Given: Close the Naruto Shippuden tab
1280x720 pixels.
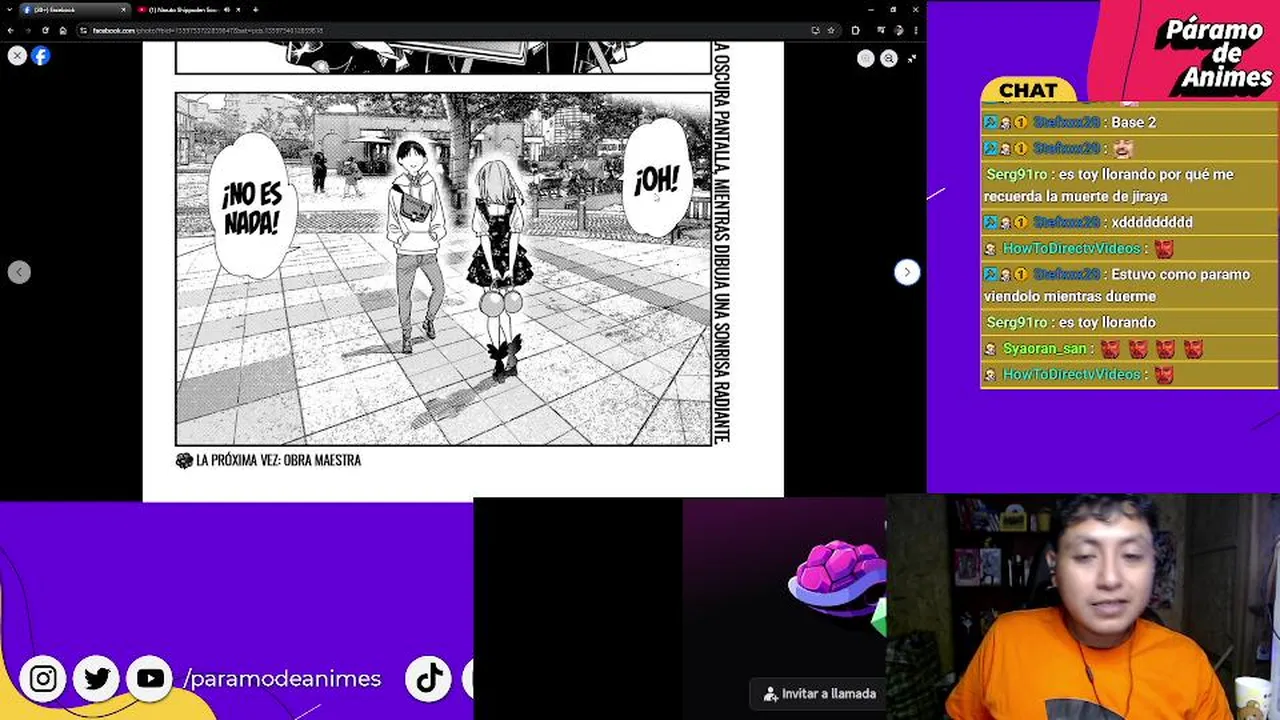Looking at the screenshot, I should (239, 10).
